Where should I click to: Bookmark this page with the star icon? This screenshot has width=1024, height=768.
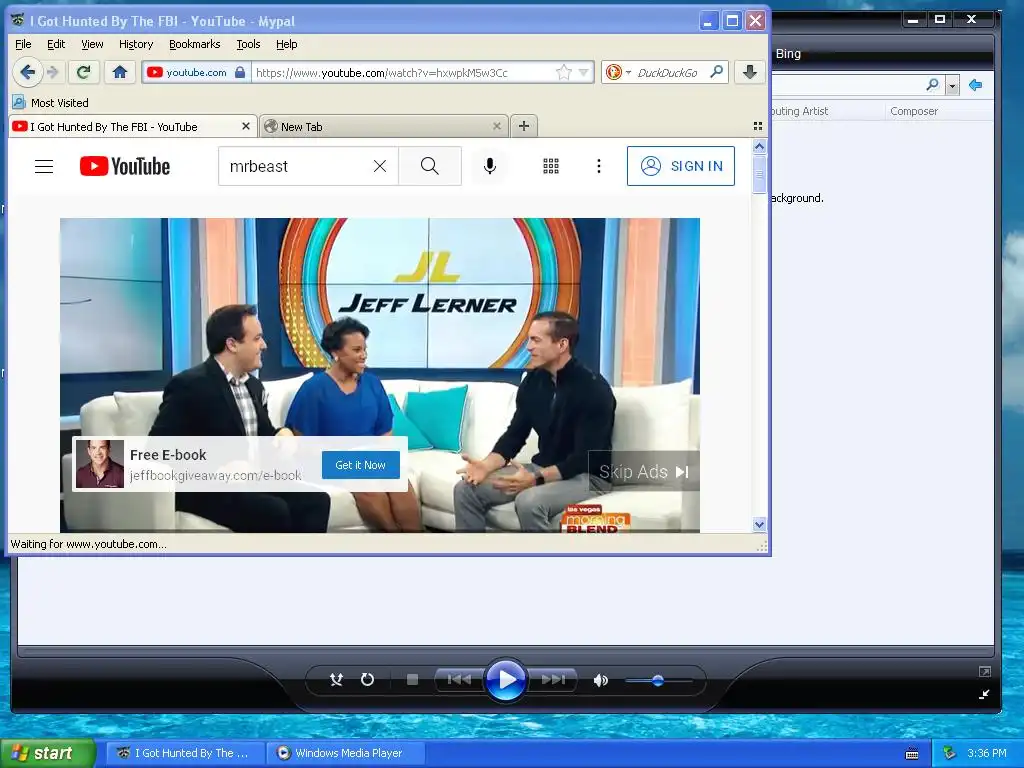(564, 72)
